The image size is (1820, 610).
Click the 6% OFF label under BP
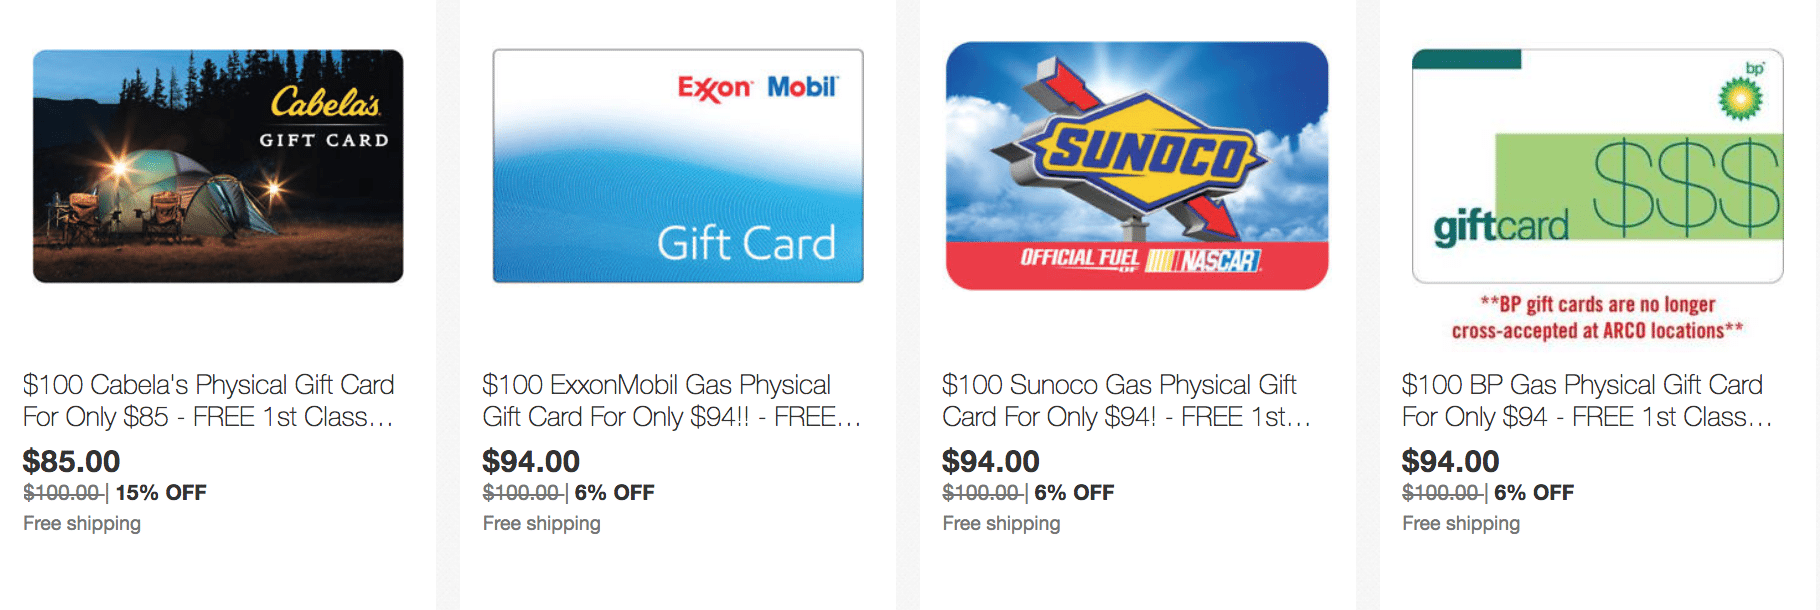1534,492
